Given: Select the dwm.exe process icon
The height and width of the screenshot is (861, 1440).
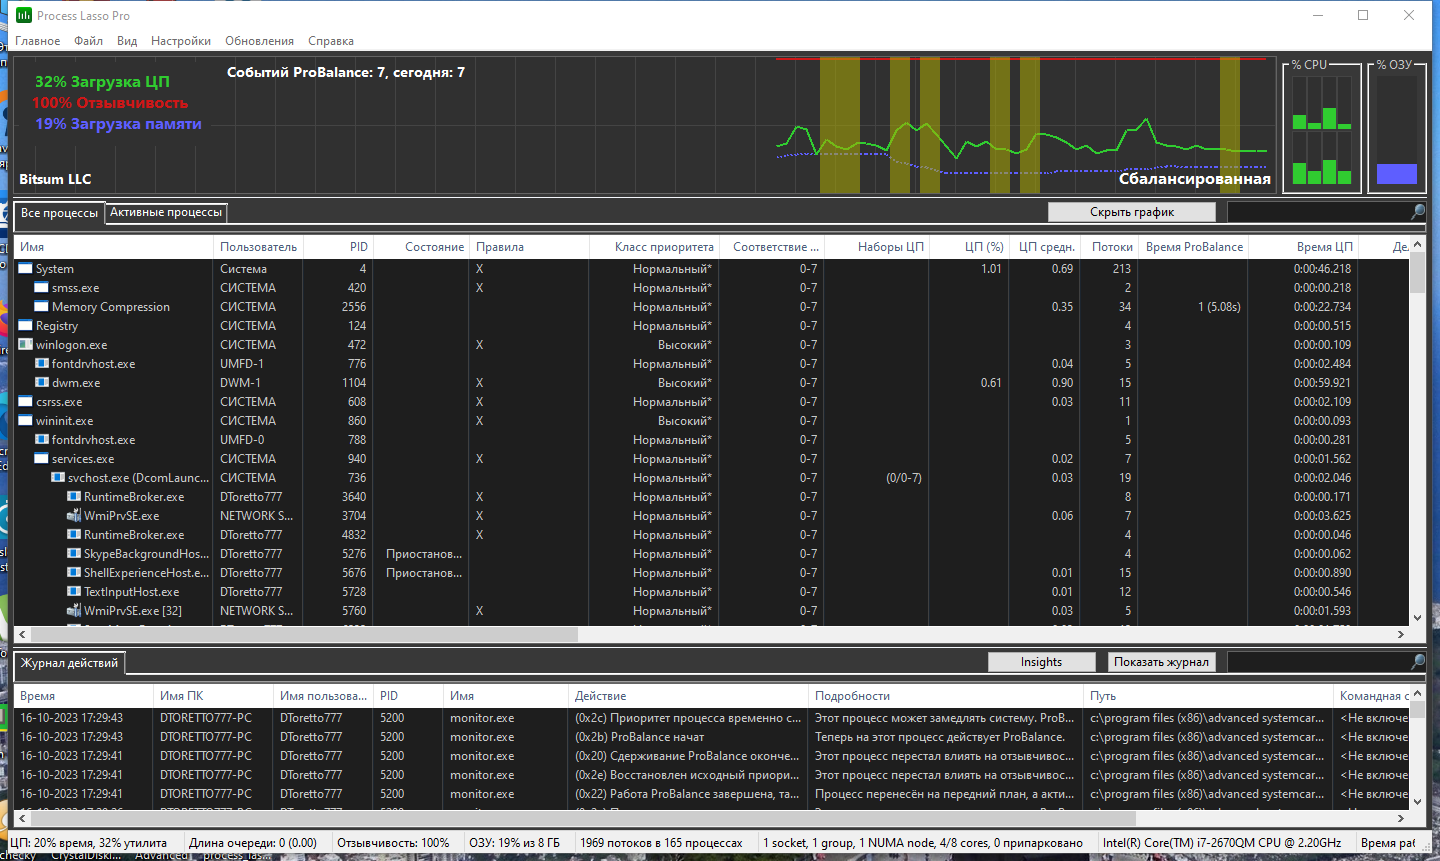Looking at the screenshot, I should pos(42,383).
